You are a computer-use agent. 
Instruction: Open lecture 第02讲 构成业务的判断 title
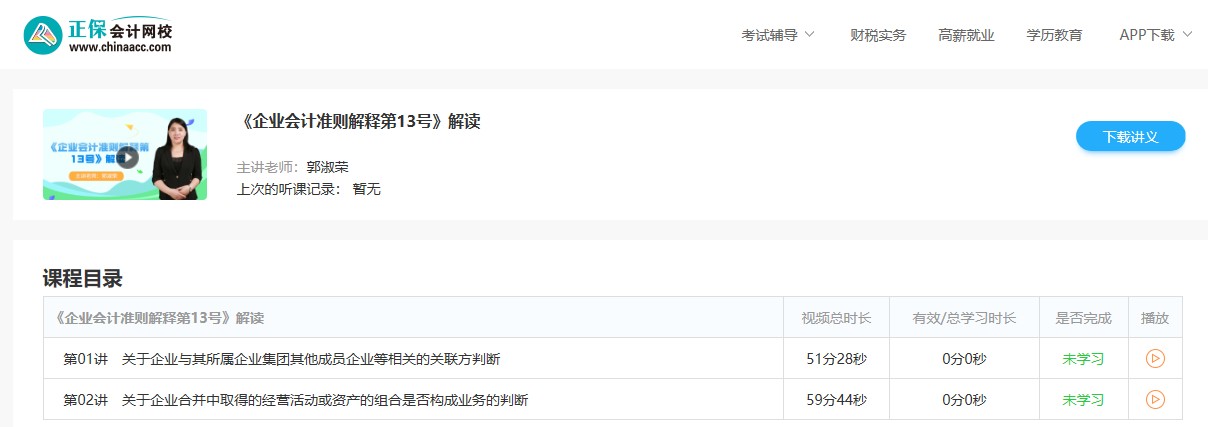(296, 400)
